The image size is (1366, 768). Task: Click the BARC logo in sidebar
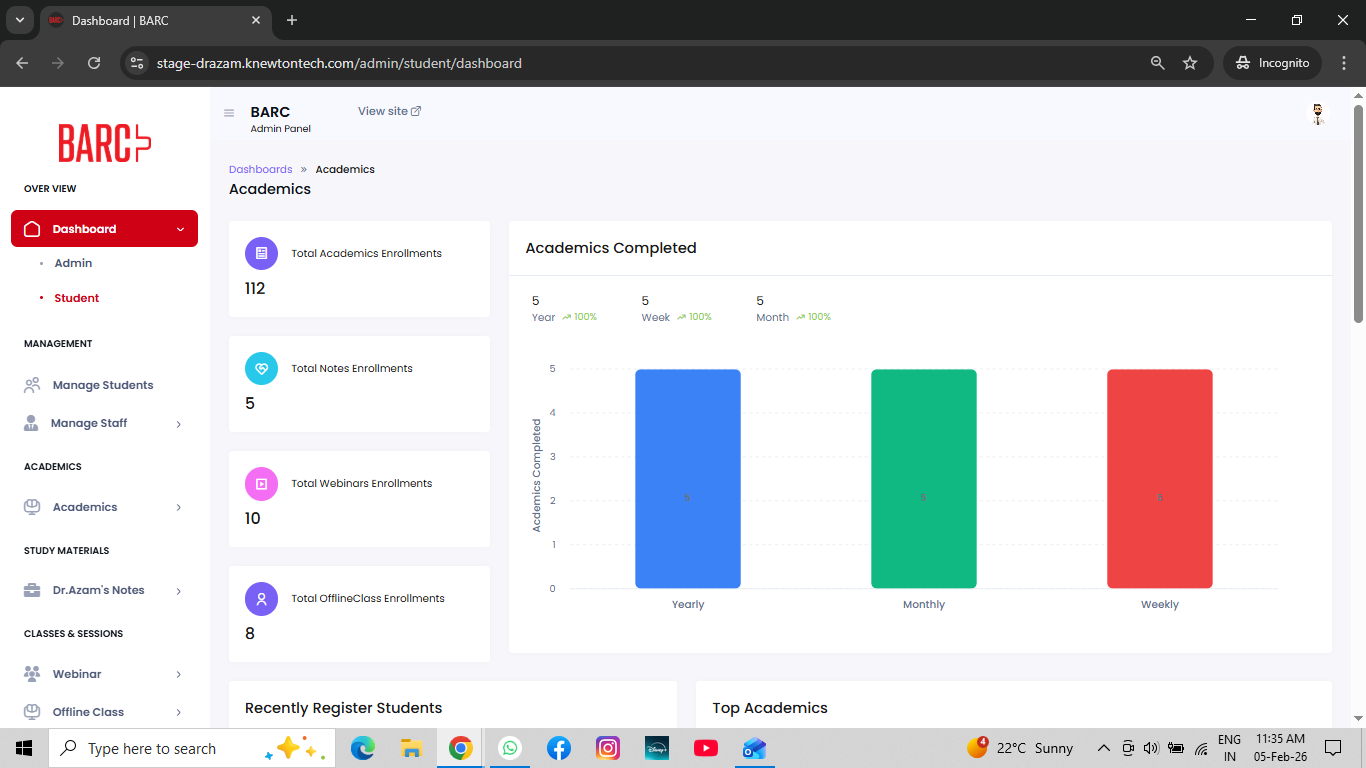pos(104,143)
